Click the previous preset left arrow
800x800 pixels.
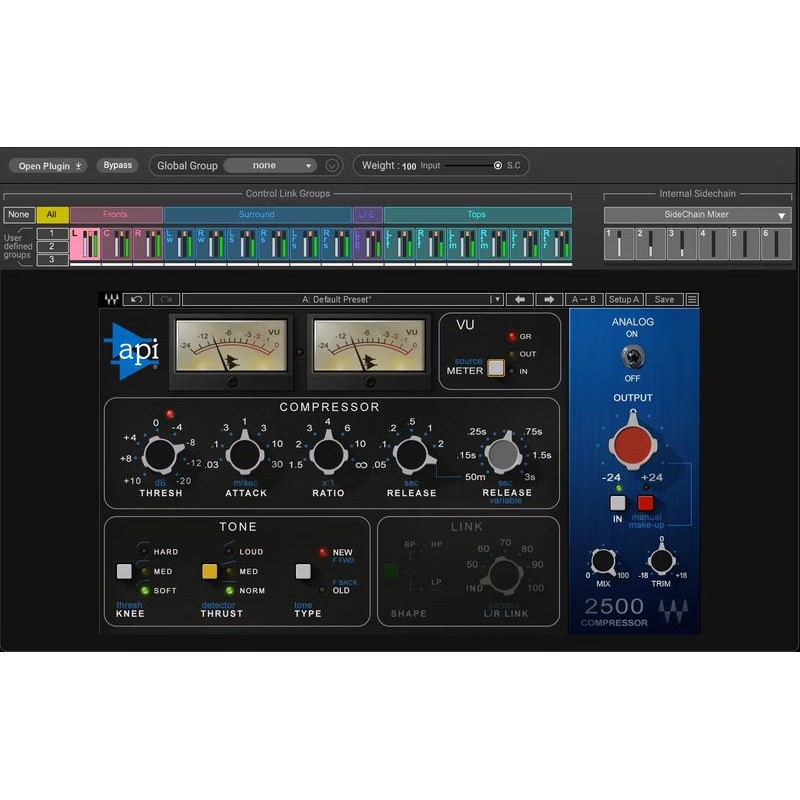(519, 299)
